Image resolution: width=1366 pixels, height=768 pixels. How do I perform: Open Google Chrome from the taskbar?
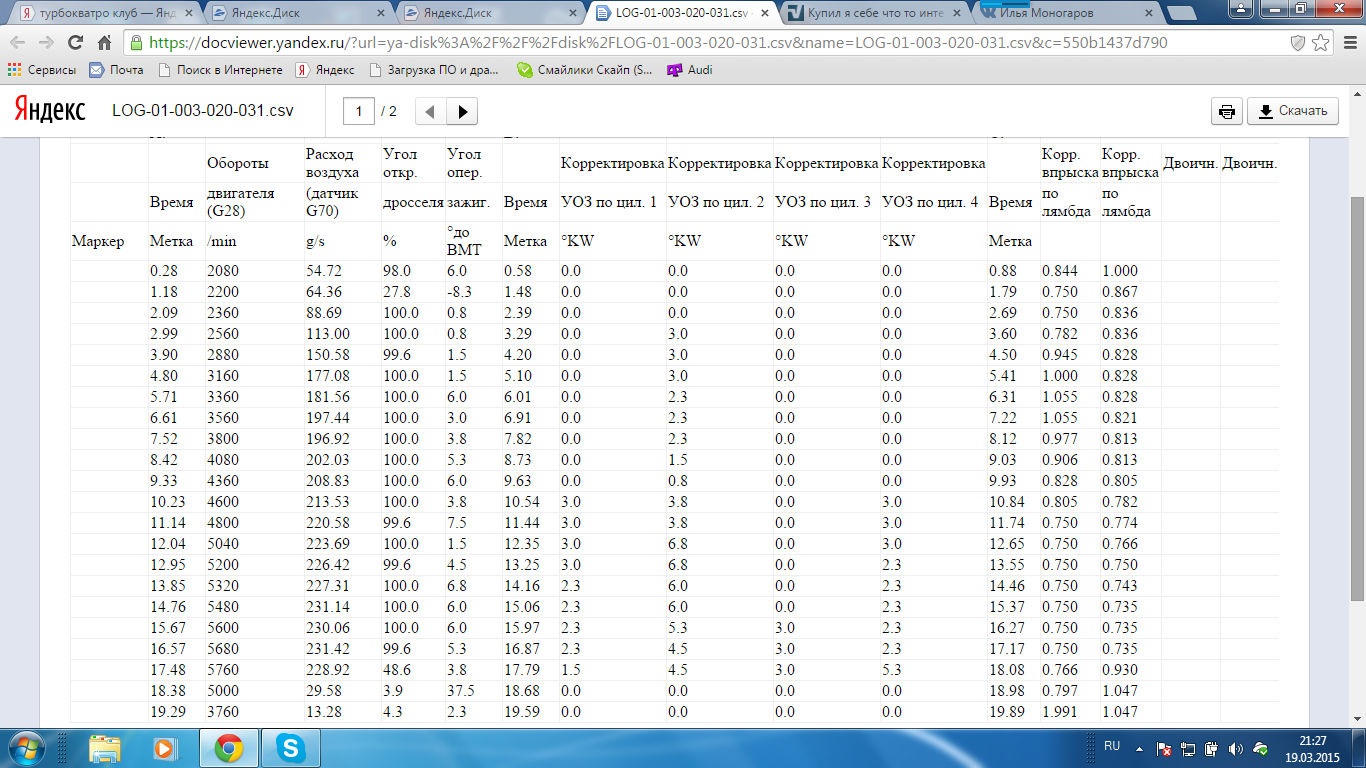coord(228,748)
